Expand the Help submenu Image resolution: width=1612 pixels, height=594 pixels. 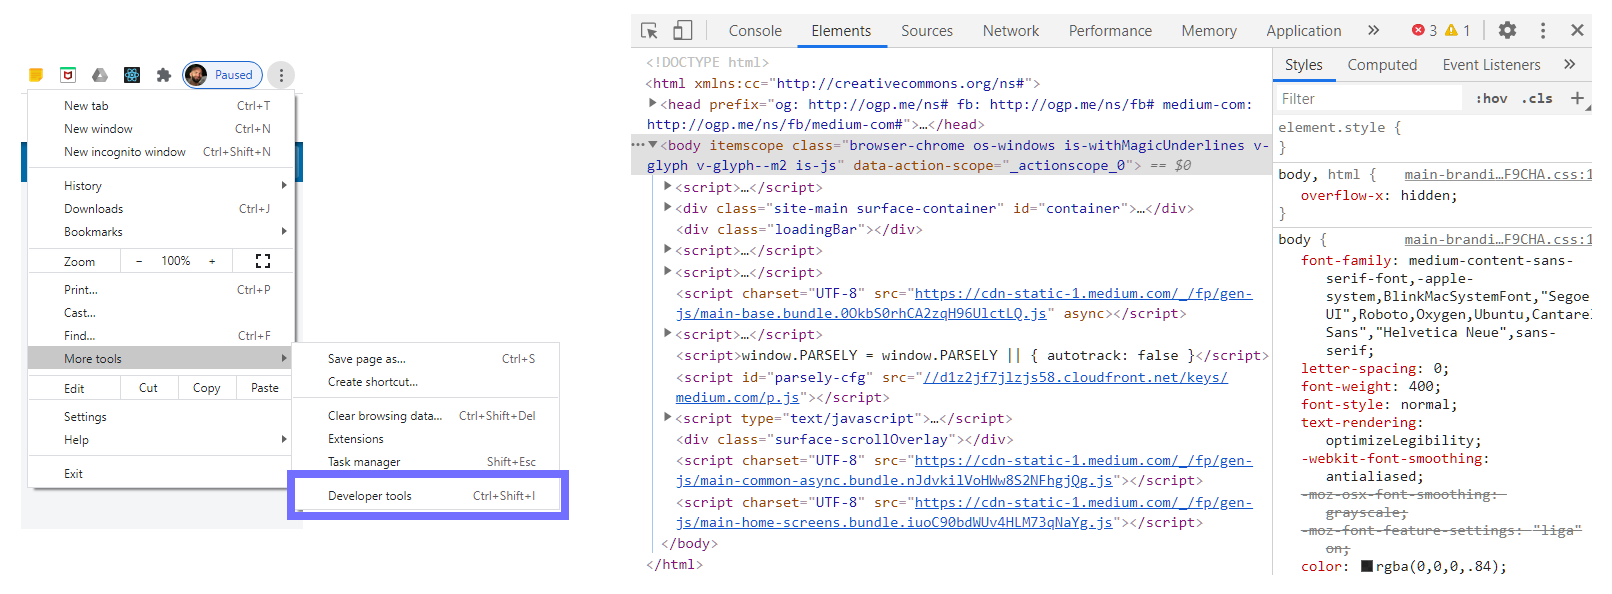pos(161,440)
